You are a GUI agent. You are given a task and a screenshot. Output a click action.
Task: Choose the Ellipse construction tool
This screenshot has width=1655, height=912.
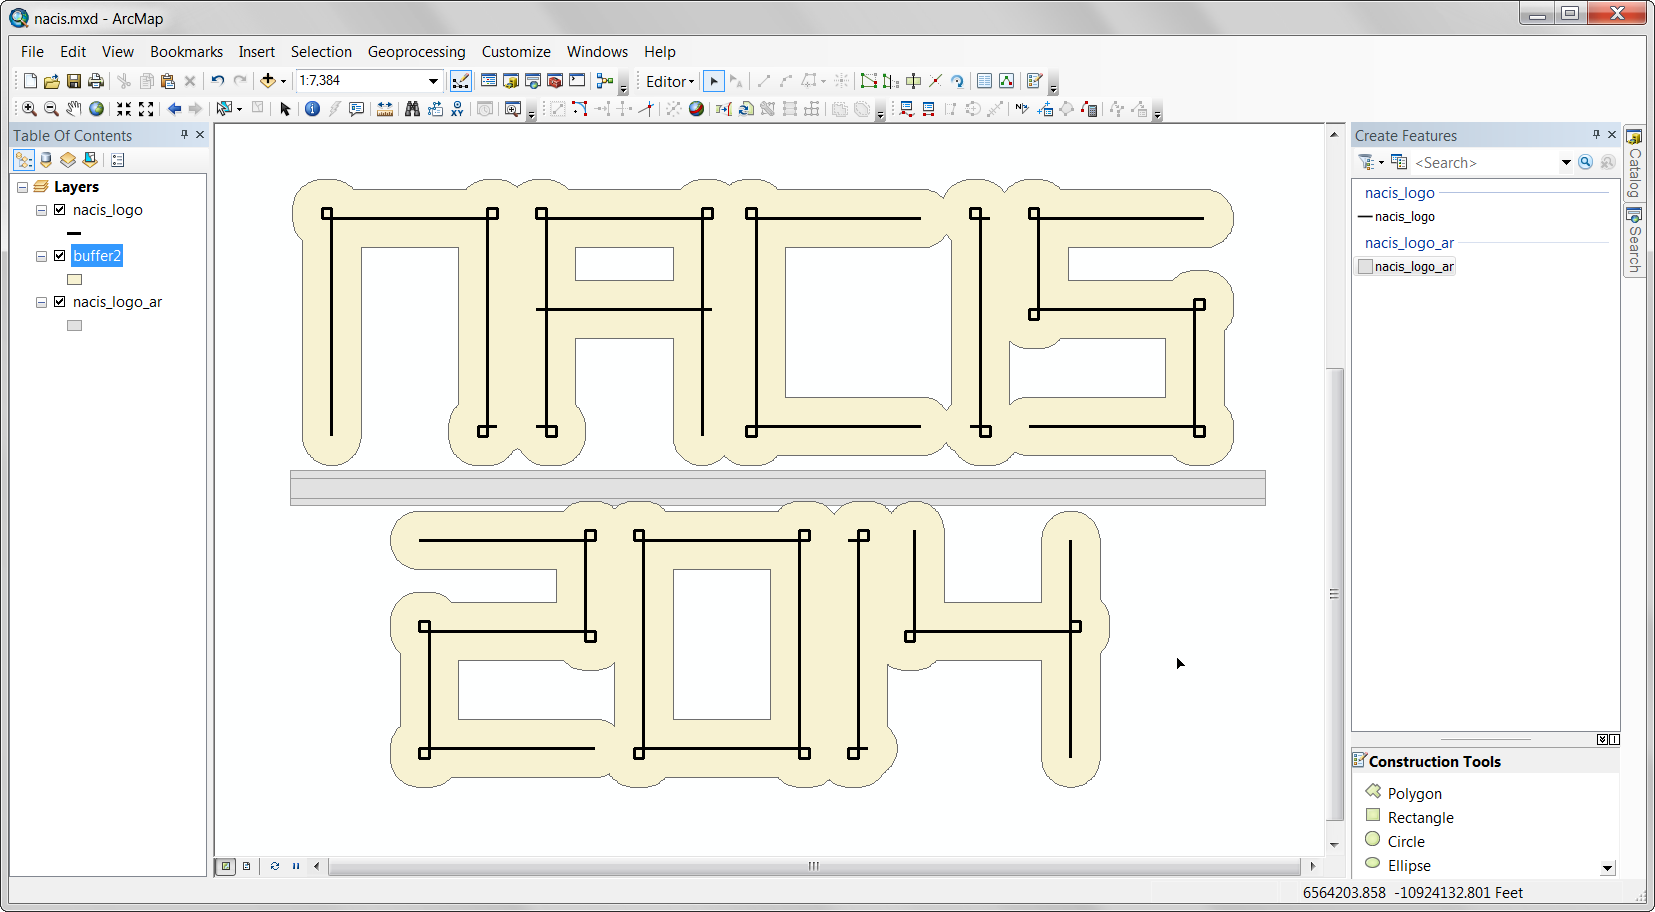click(x=1398, y=865)
